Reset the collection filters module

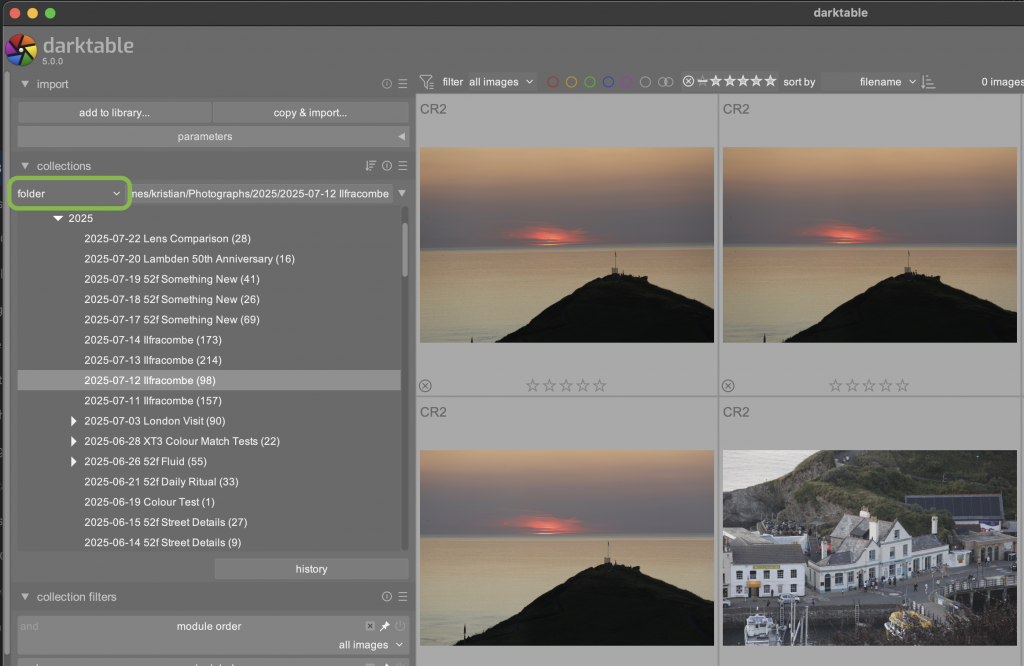[387, 597]
